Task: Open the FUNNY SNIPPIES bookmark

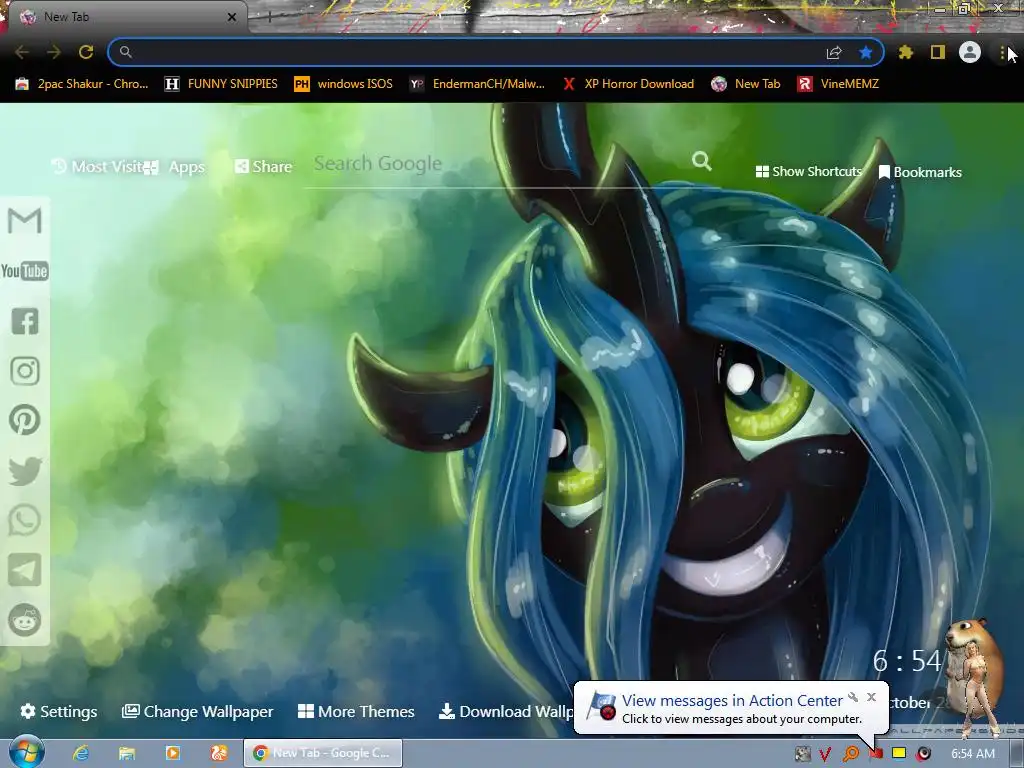Action: pos(222,84)
